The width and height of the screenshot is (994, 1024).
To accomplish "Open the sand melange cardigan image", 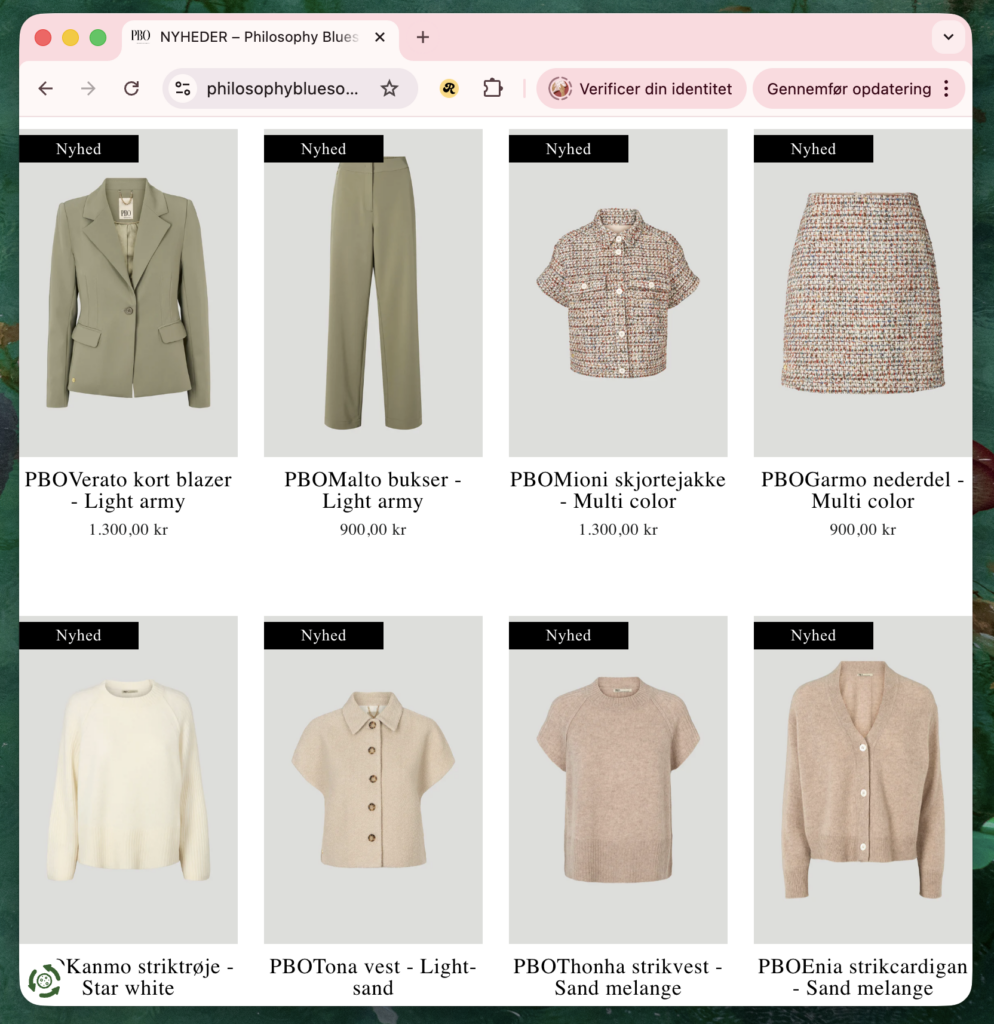I will coord(863,780).
